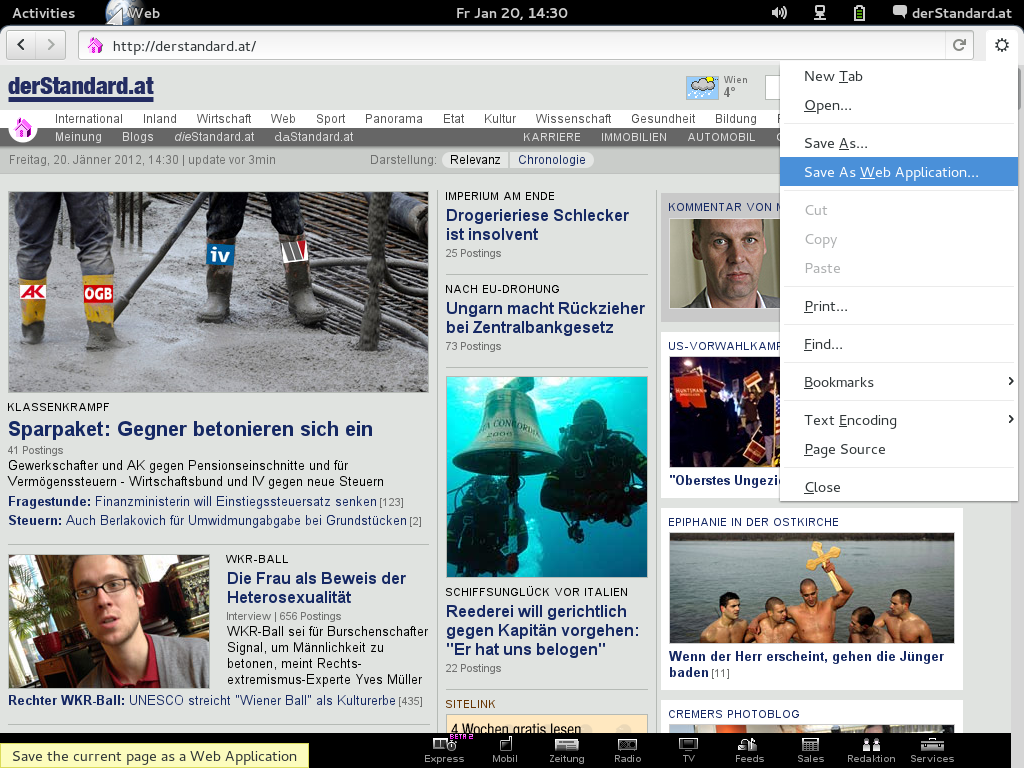Open the Activities overview
Image resolution: width=1024 pixels, height=768 pixels.
44,12
